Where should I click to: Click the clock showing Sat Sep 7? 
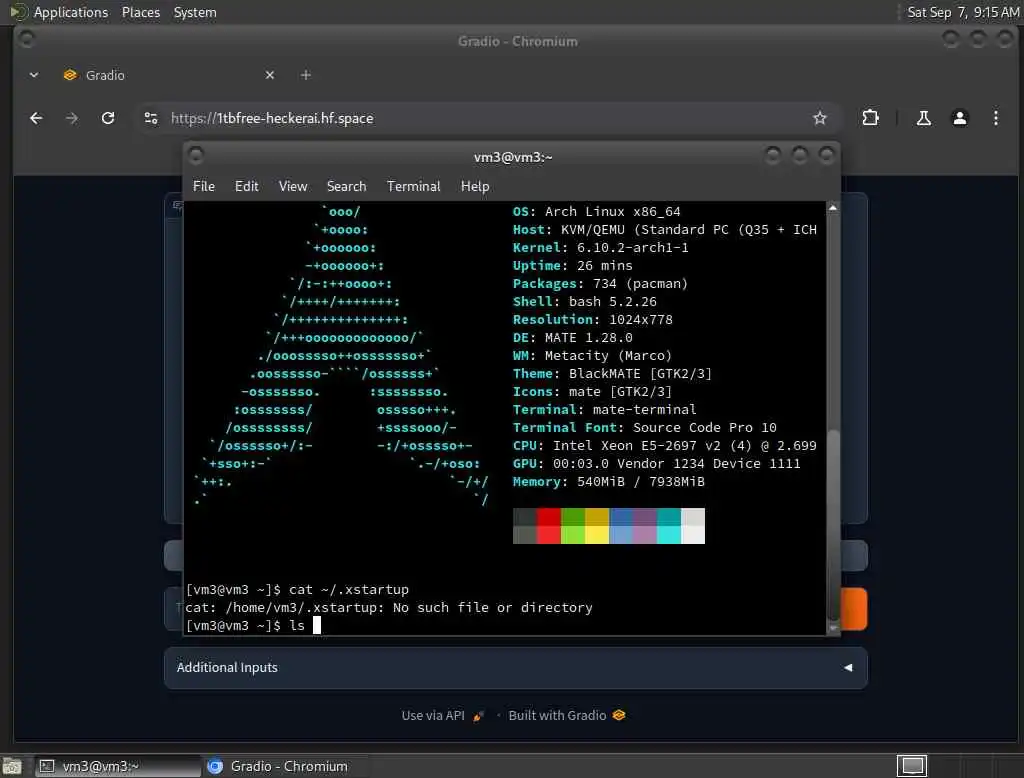963,12
